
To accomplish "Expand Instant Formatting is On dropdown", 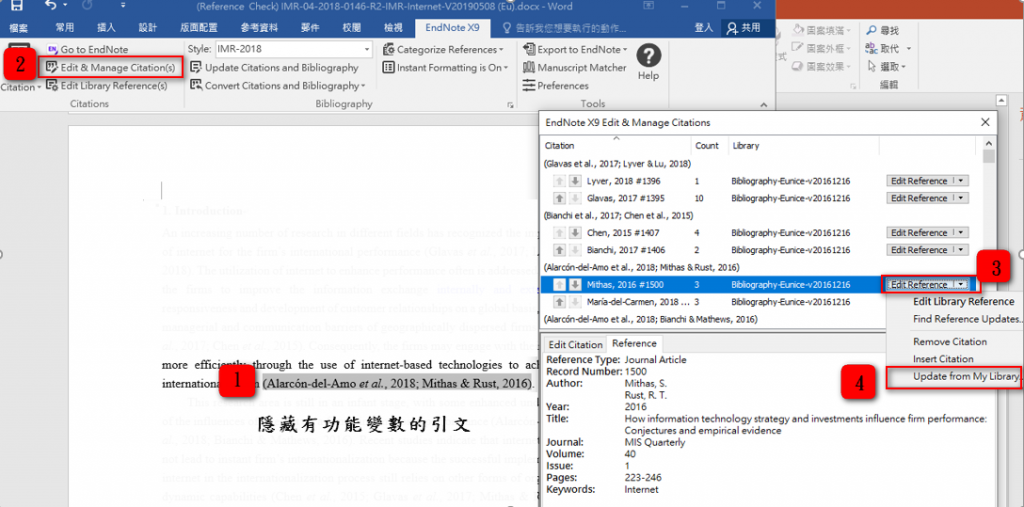I will tap(506, 67).
